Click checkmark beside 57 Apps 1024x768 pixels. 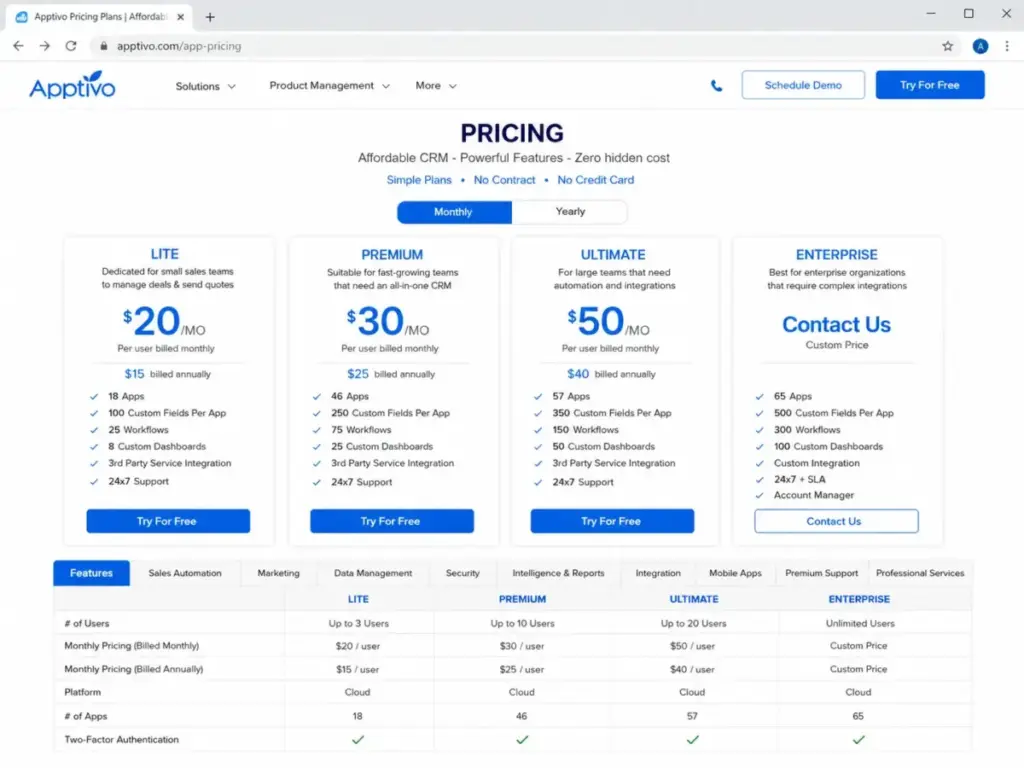[538, 396]
